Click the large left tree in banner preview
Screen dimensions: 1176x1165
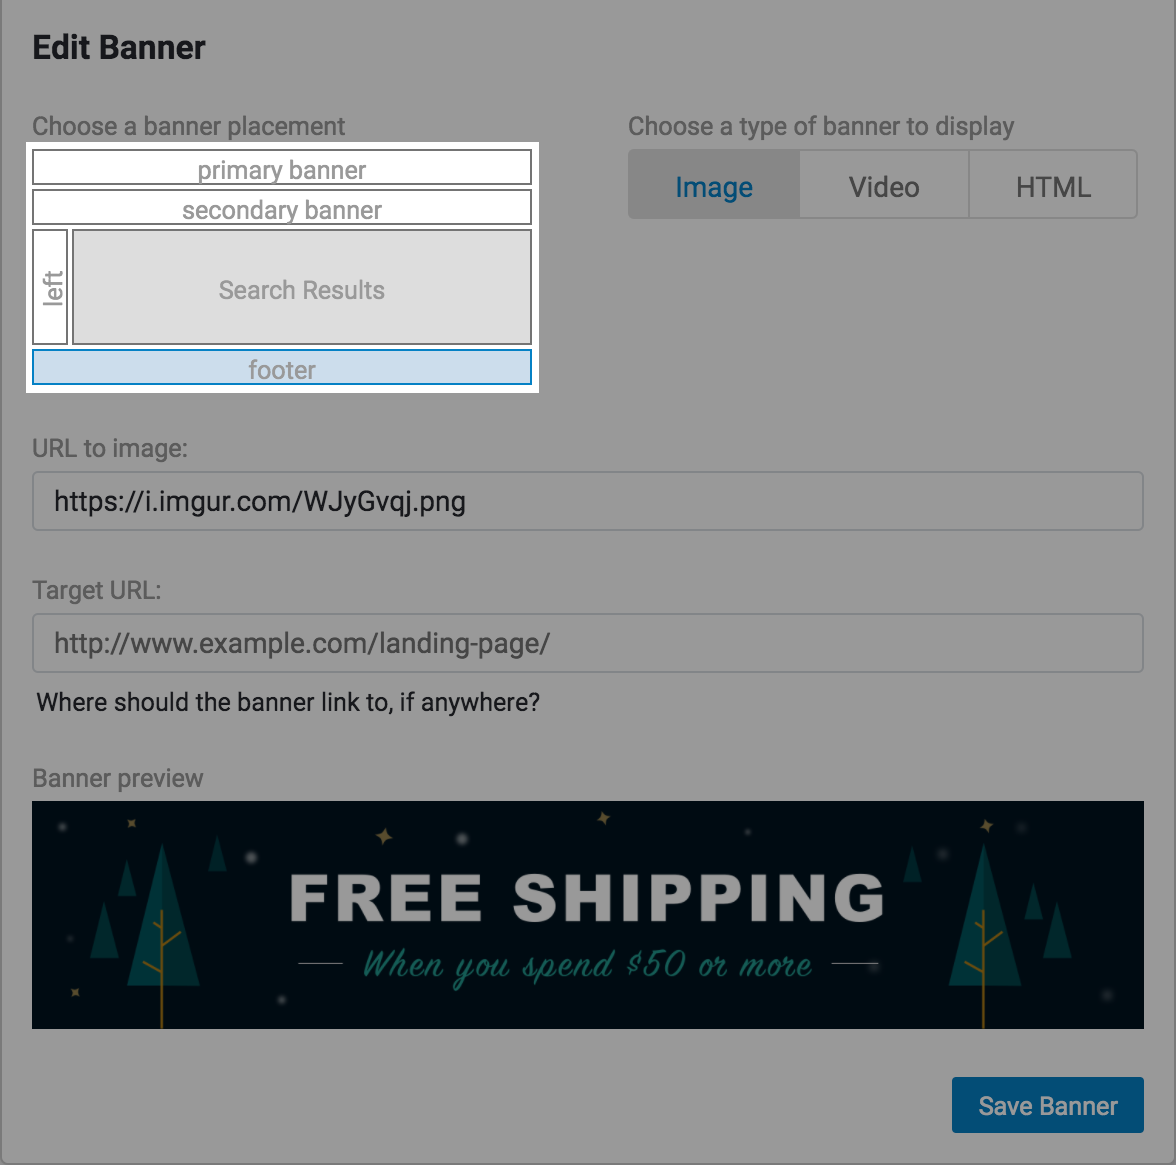coord(163,934)
